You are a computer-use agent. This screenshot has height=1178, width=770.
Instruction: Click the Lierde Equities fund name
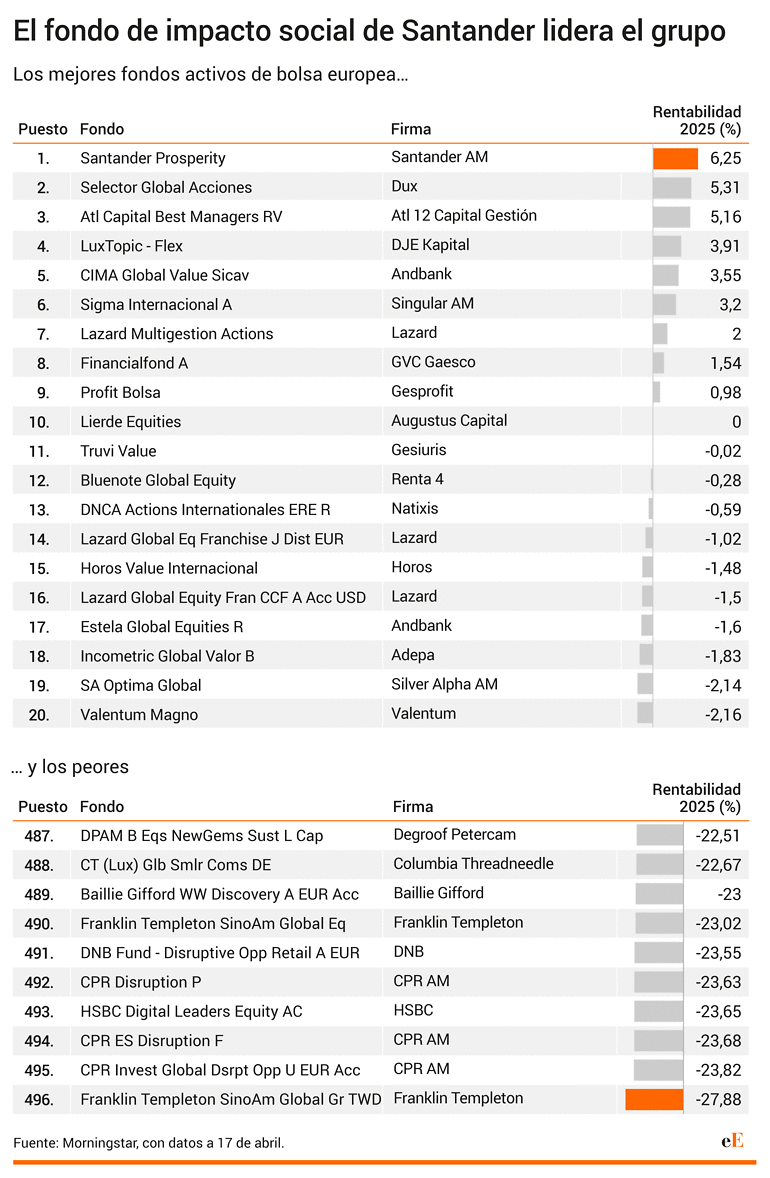click(131, 422)
